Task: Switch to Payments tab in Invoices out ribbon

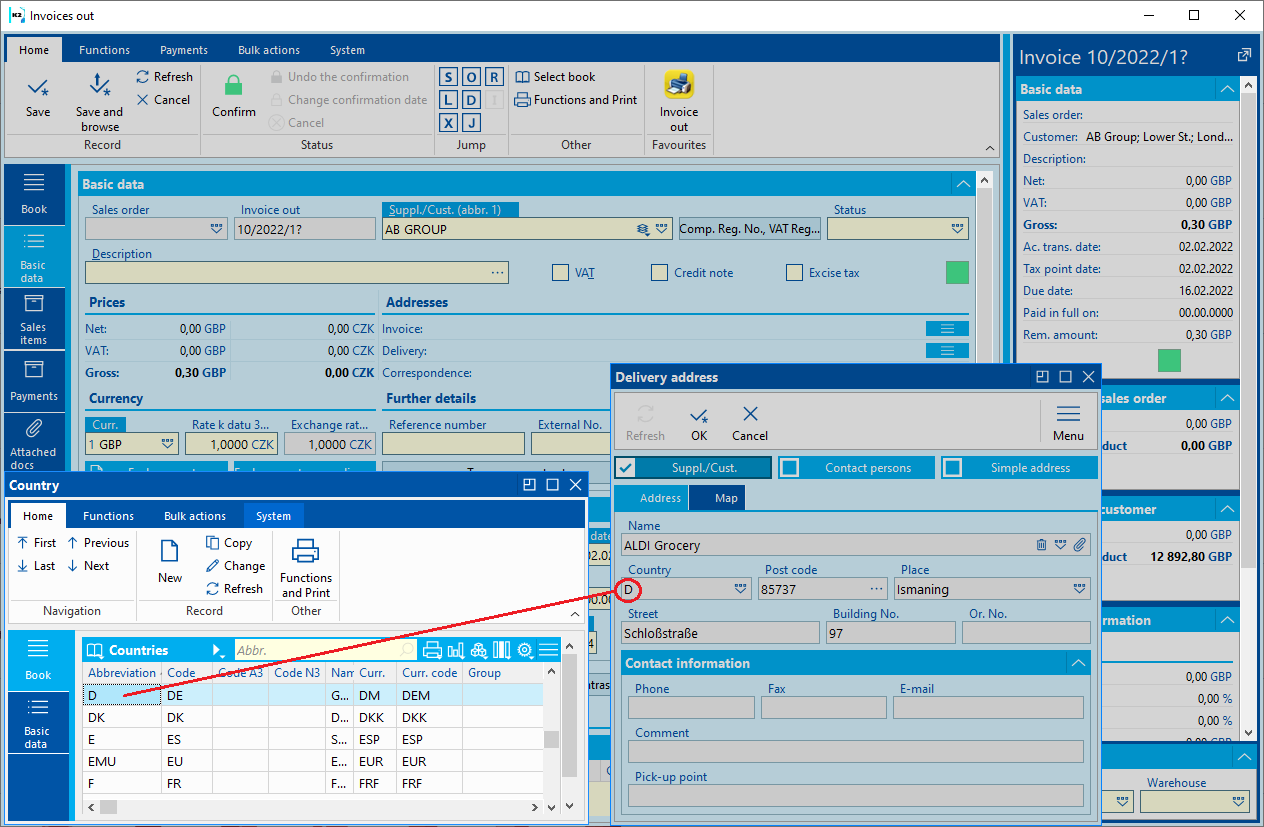Action: (x=184, y=50)
